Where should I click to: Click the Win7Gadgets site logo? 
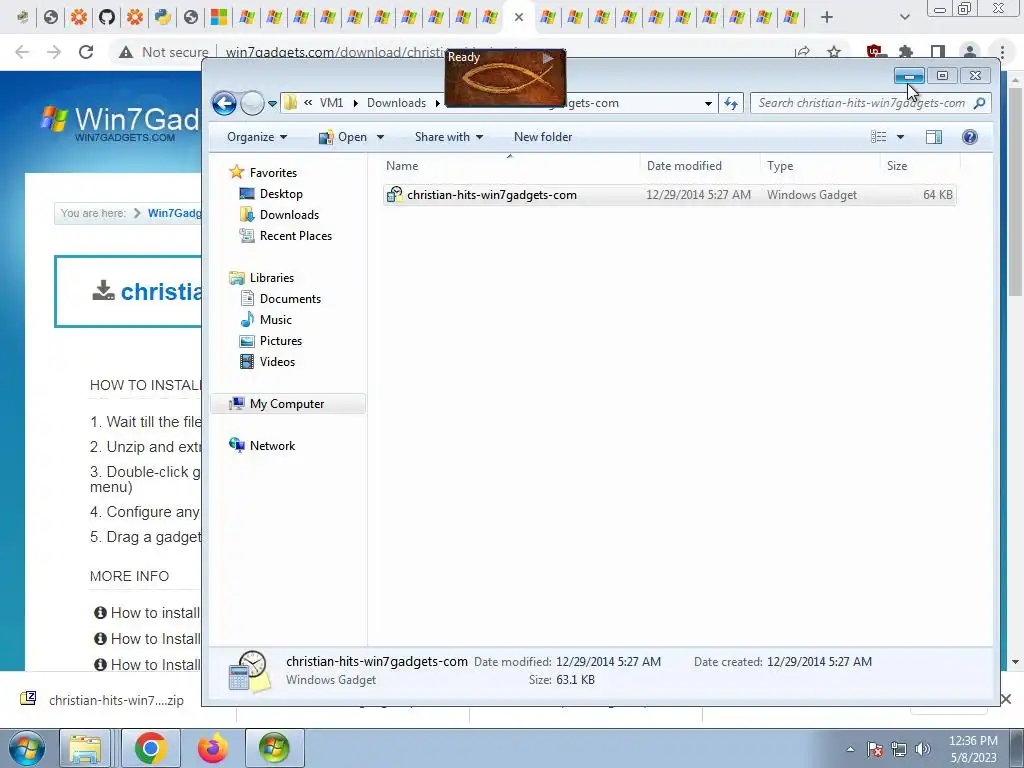pyautogui.click(x=120, y=122)
